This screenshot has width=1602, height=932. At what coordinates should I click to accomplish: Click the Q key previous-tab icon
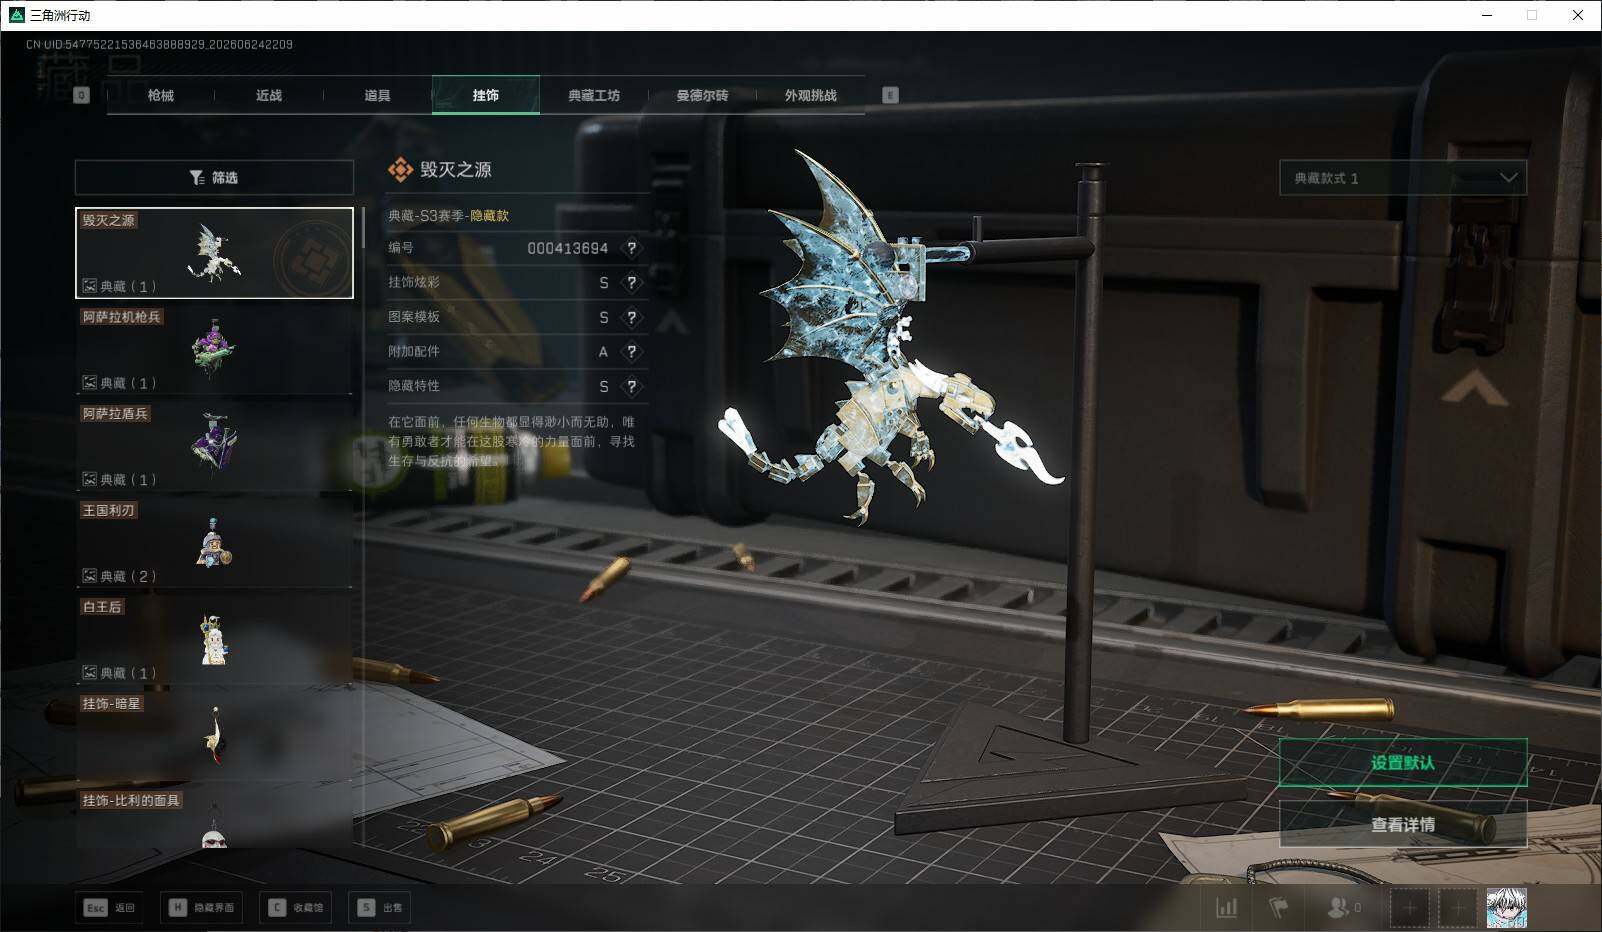click(x=82, y=95)
